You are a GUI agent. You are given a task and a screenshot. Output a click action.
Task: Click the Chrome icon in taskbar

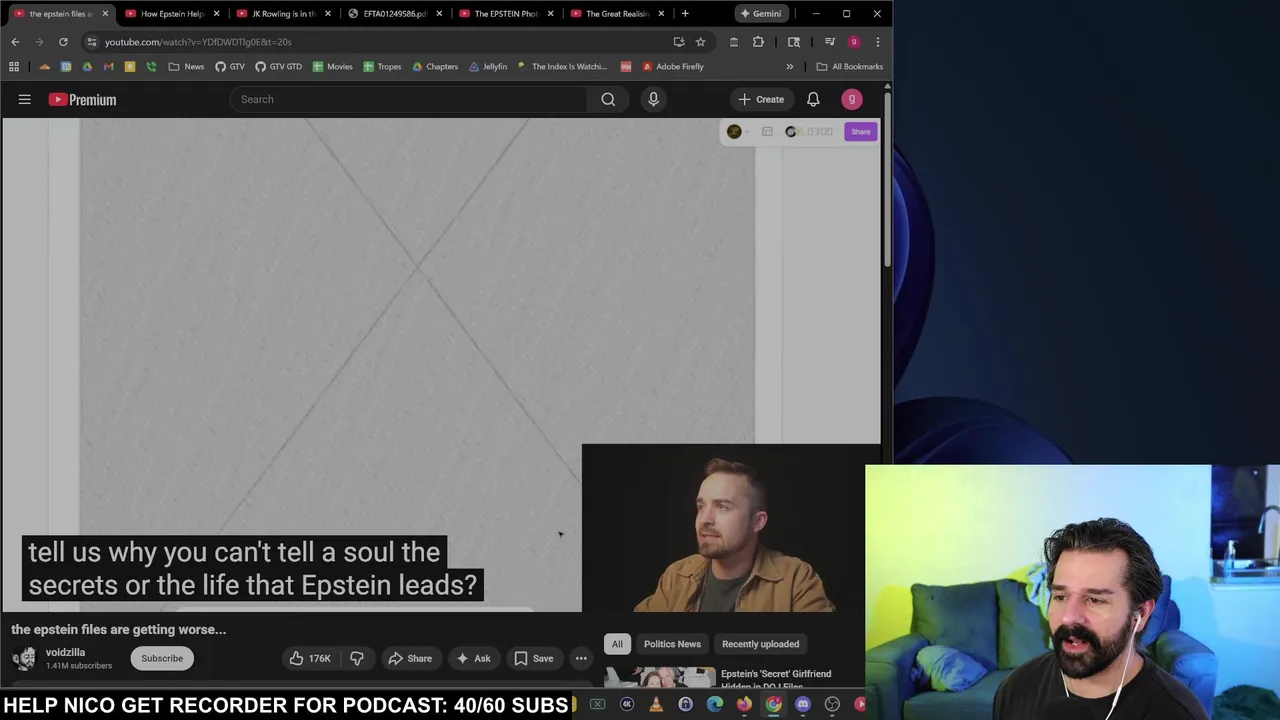click(774, 704)
